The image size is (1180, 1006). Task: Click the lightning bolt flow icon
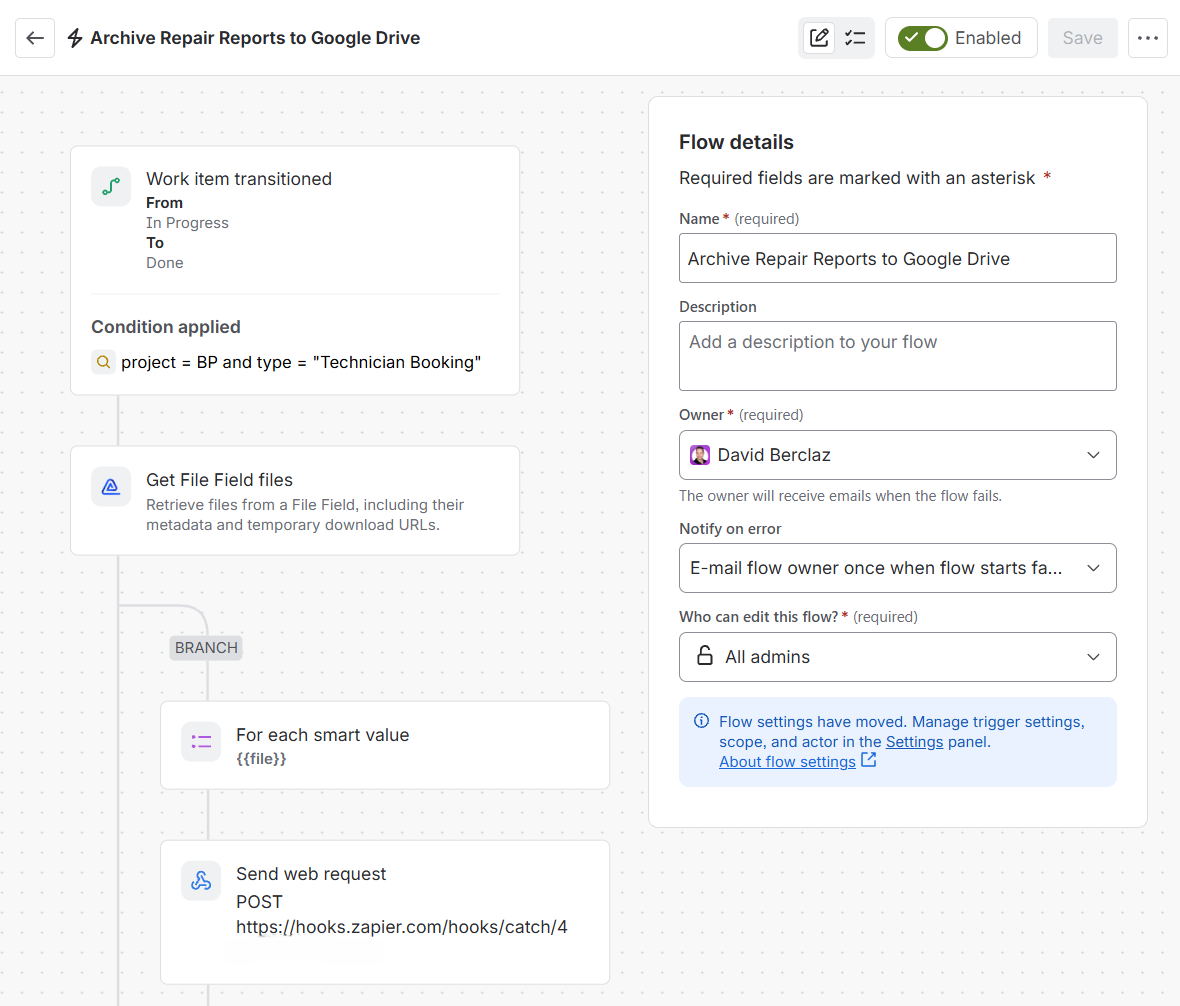point(75,38)
